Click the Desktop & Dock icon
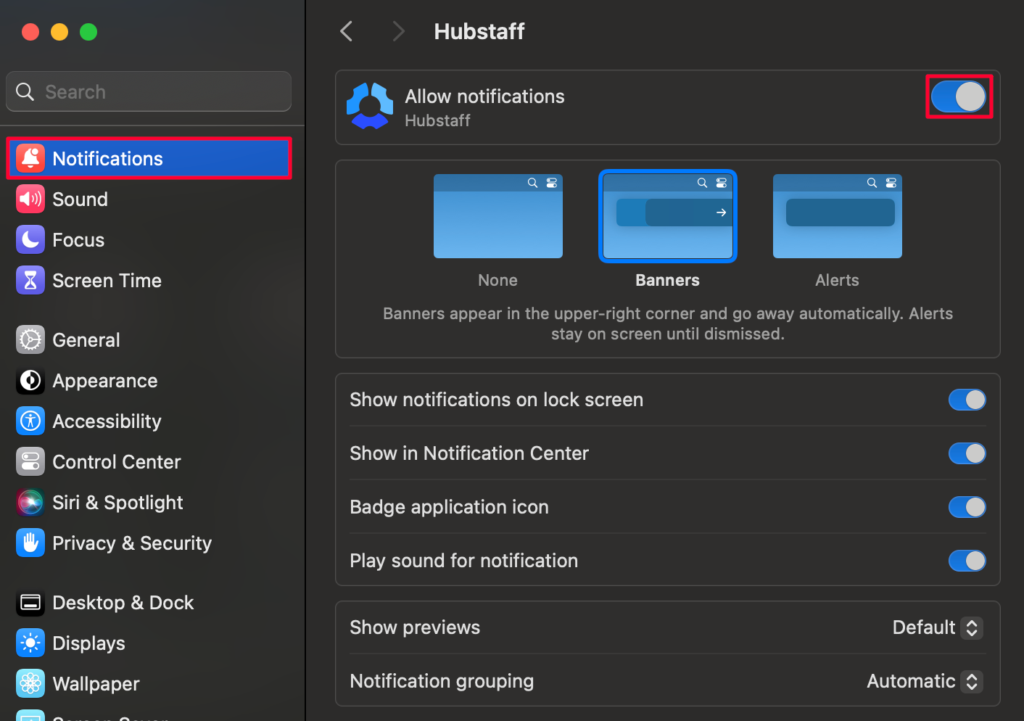This screenshot has height=721, width=1024. coord(30,602)
